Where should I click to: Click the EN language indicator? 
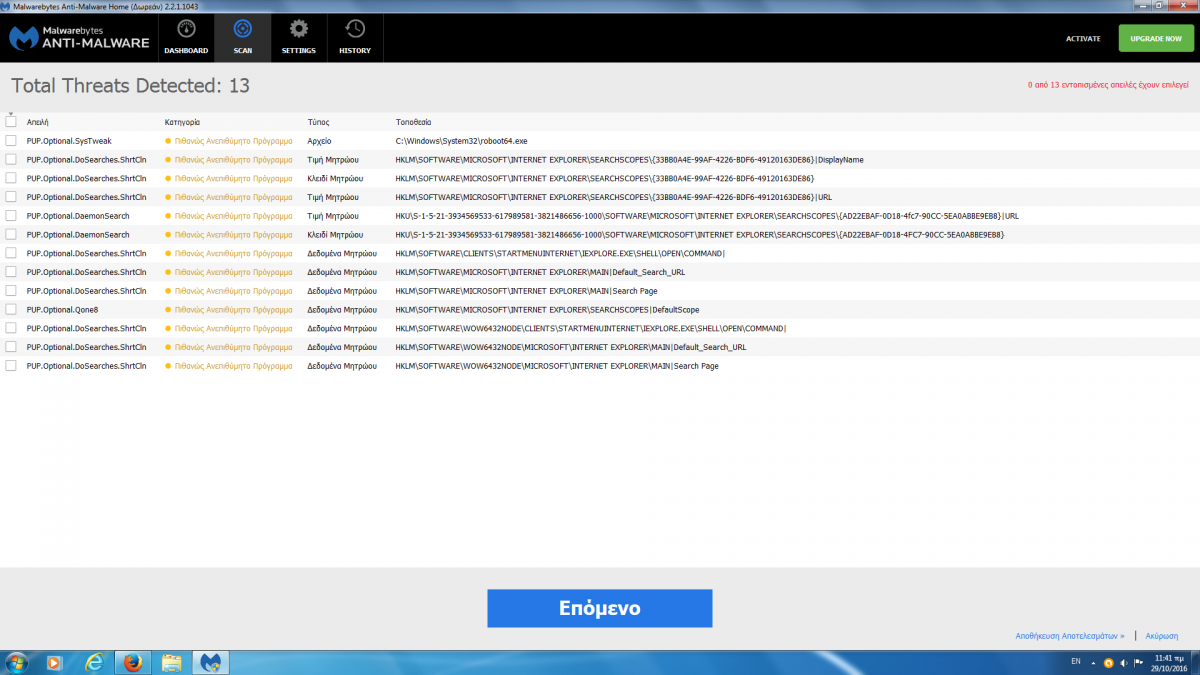[x=1076, y=662]
